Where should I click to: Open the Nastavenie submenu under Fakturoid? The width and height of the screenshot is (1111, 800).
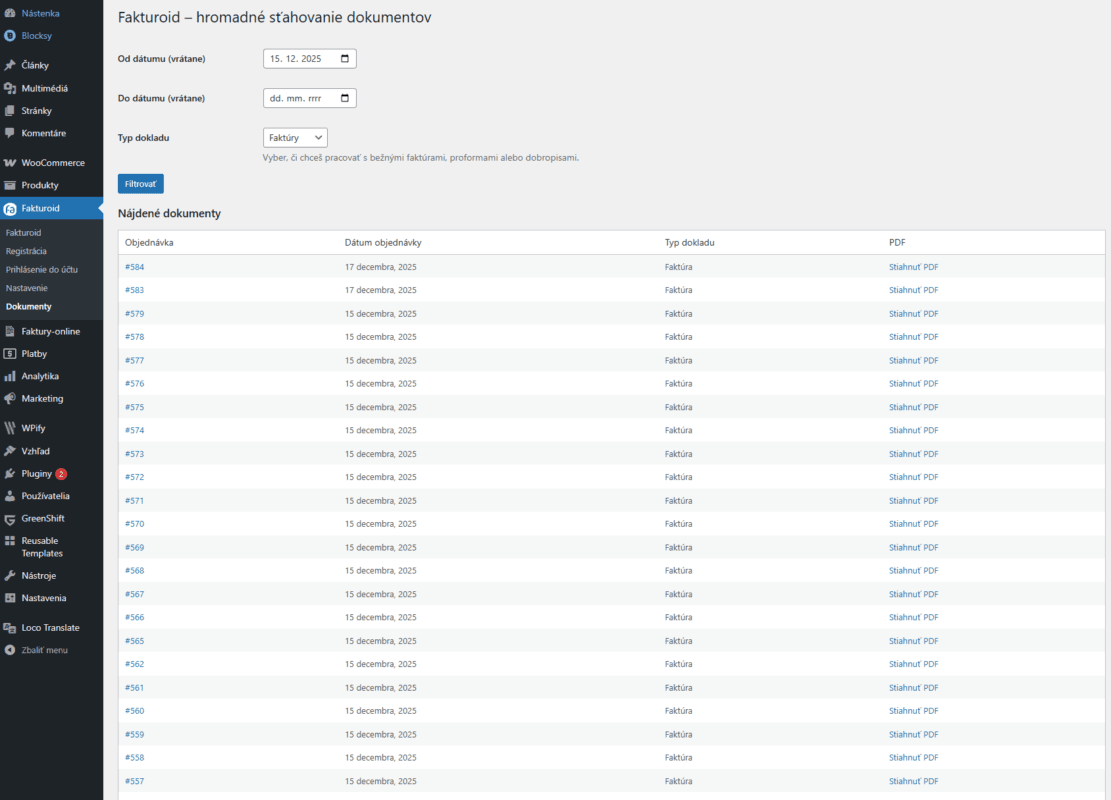[25, 288]
